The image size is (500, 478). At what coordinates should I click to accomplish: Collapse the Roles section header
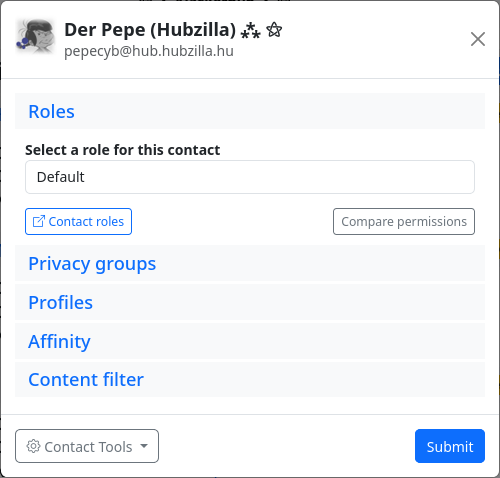point(250,111)
